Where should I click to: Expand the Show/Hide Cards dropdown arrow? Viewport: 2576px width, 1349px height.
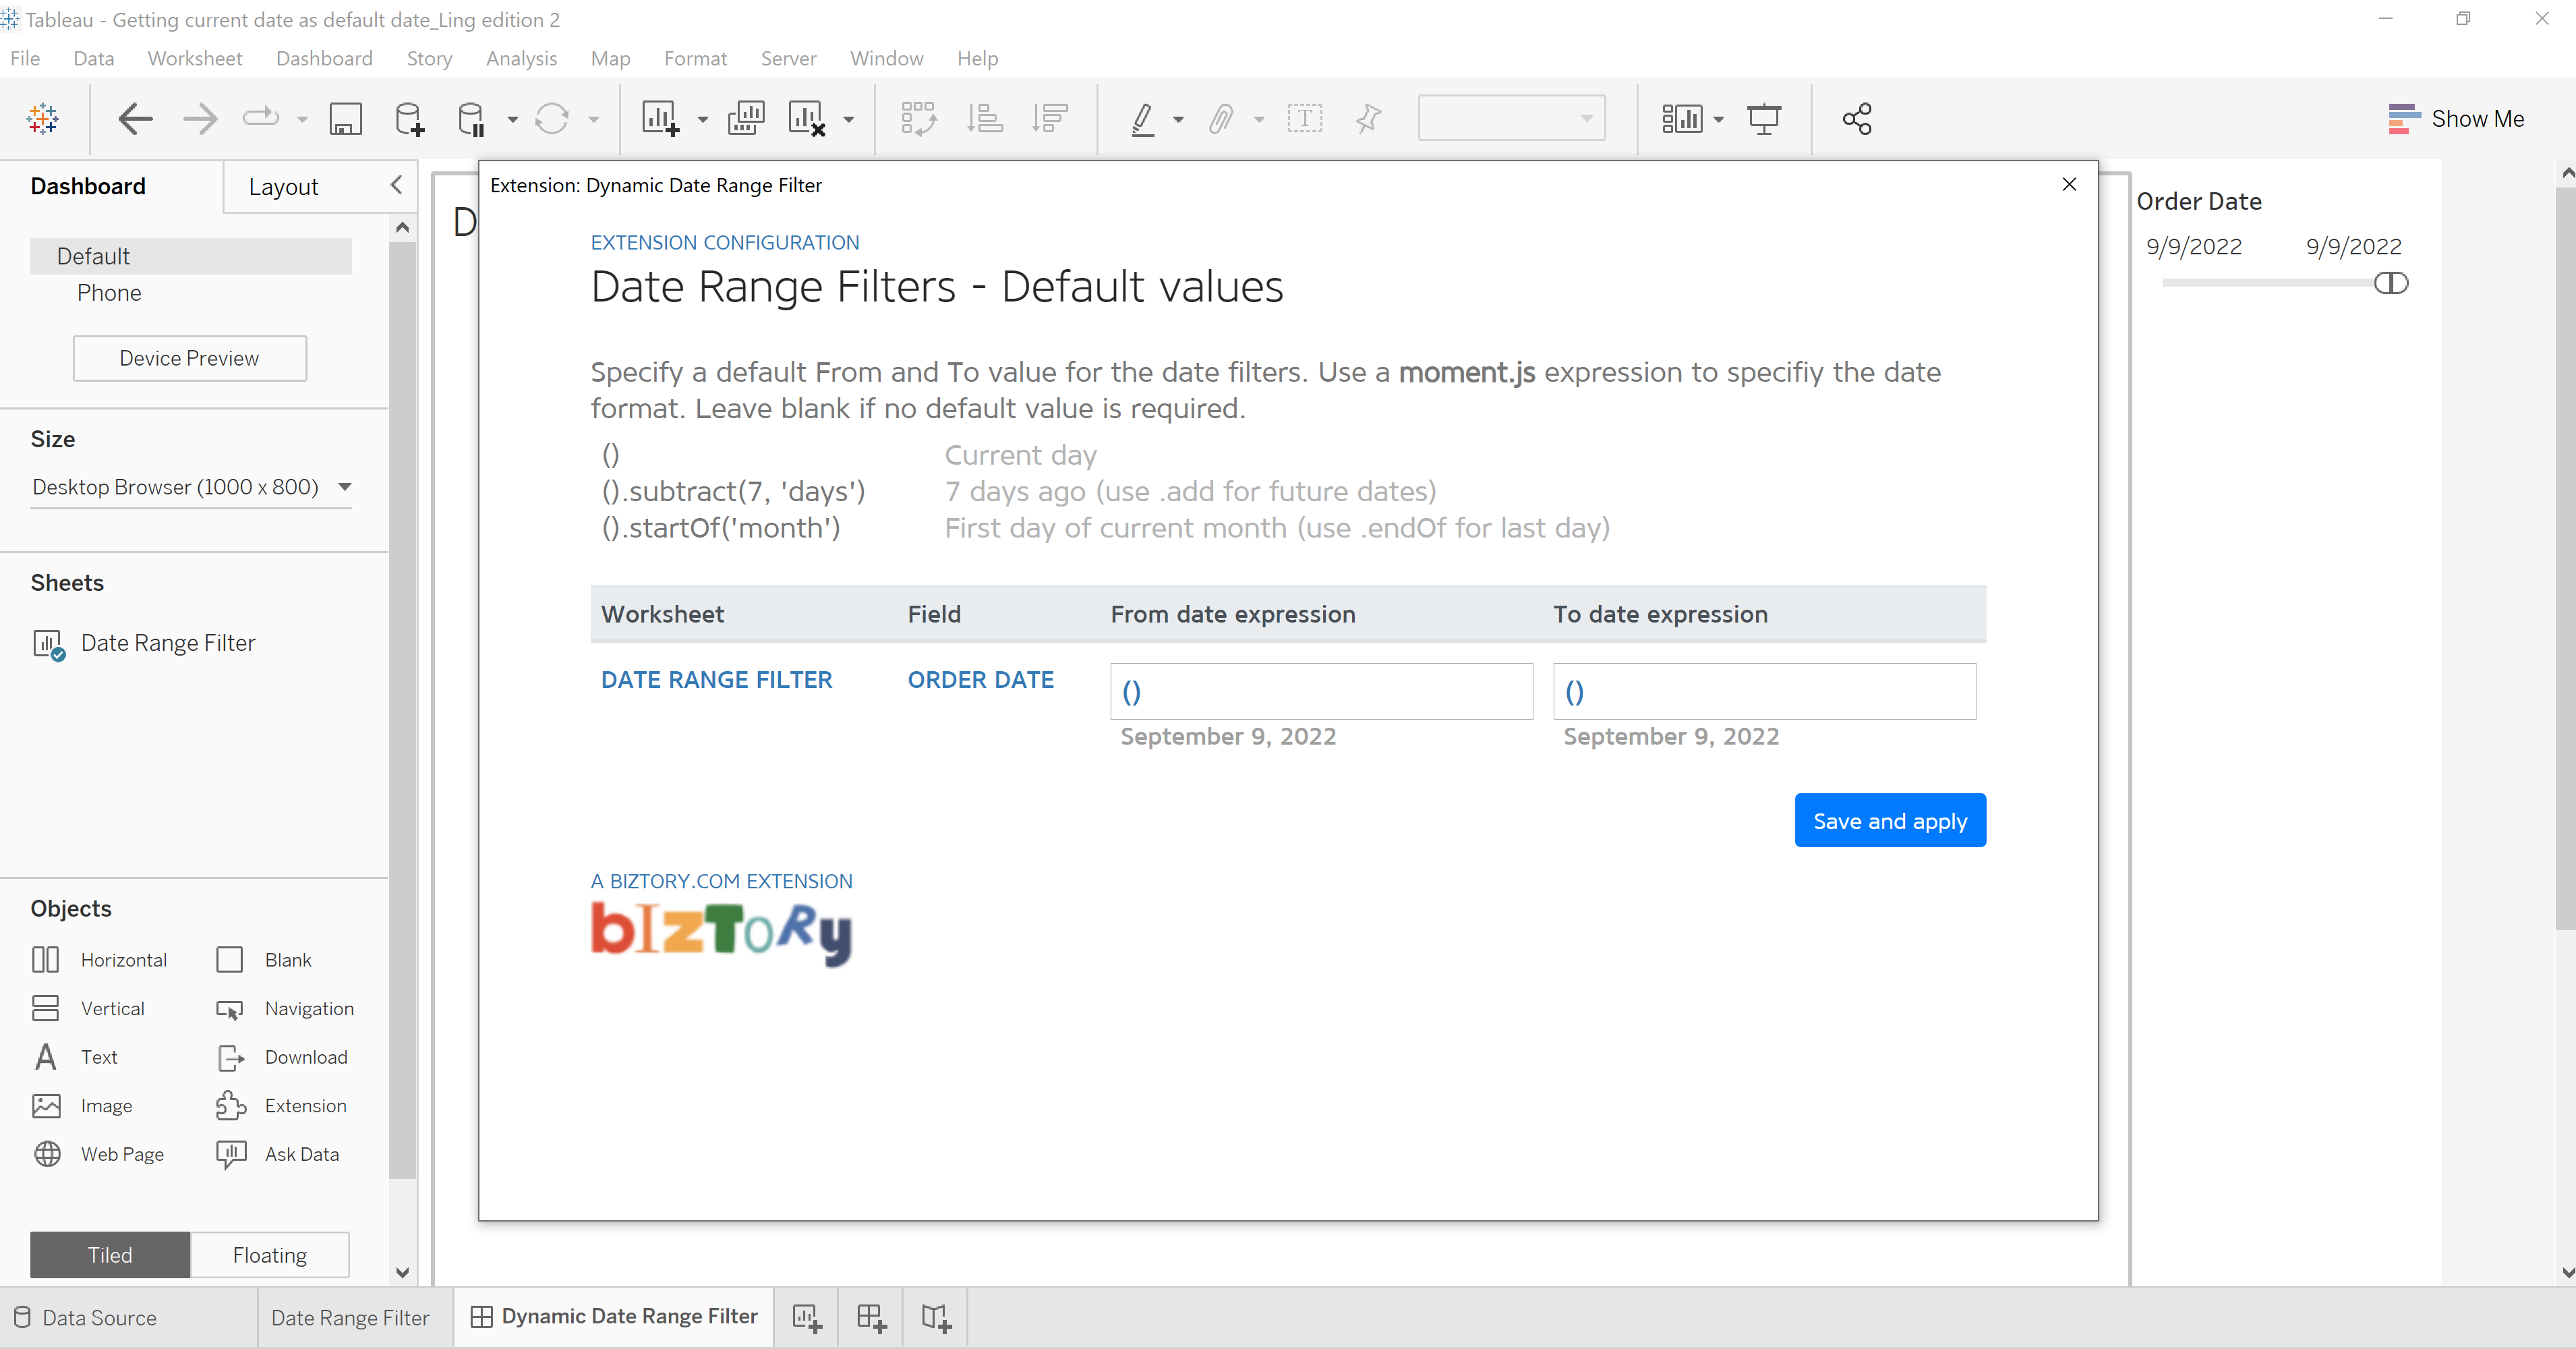tap(1719, 120)
